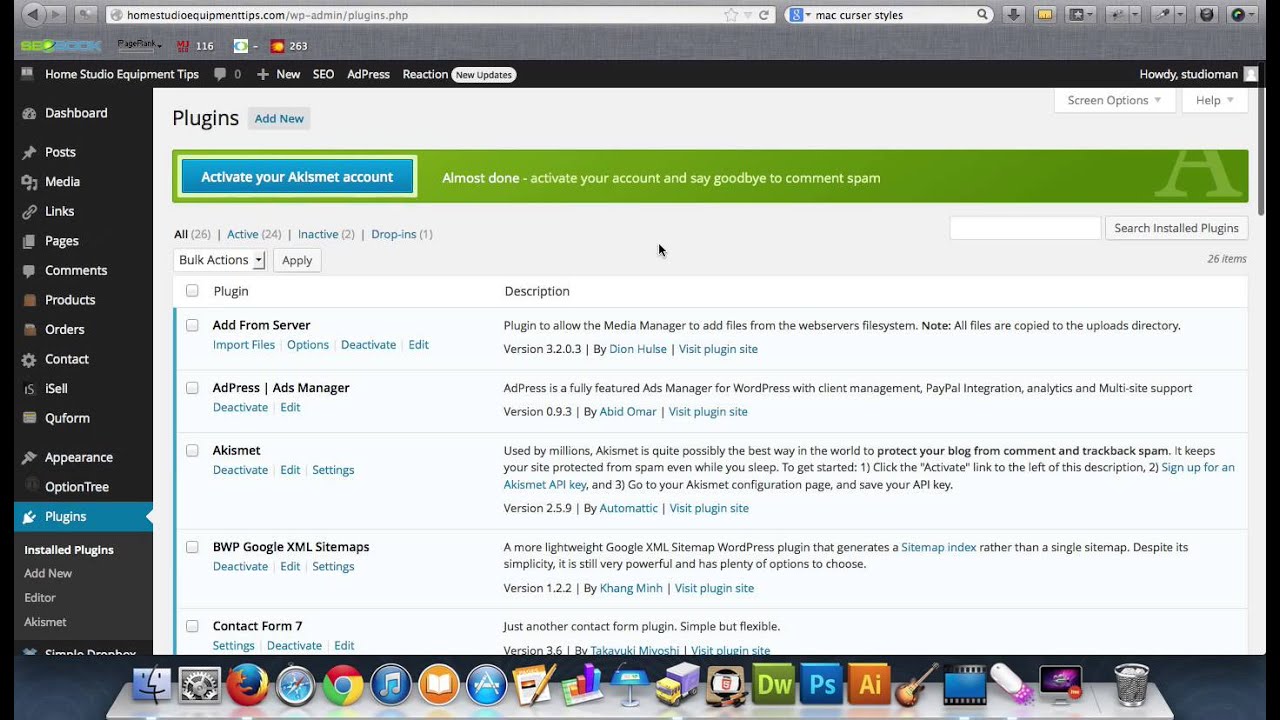Follow the Dion Hulse author link
The image size is (1280, 720).
[638, 349]
